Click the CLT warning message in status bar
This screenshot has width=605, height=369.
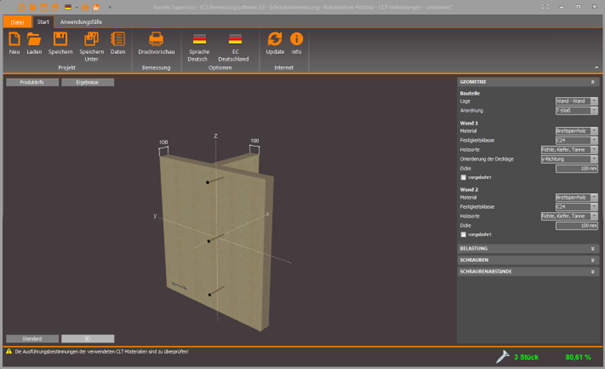pyautogui.click(x=101, y=352)
